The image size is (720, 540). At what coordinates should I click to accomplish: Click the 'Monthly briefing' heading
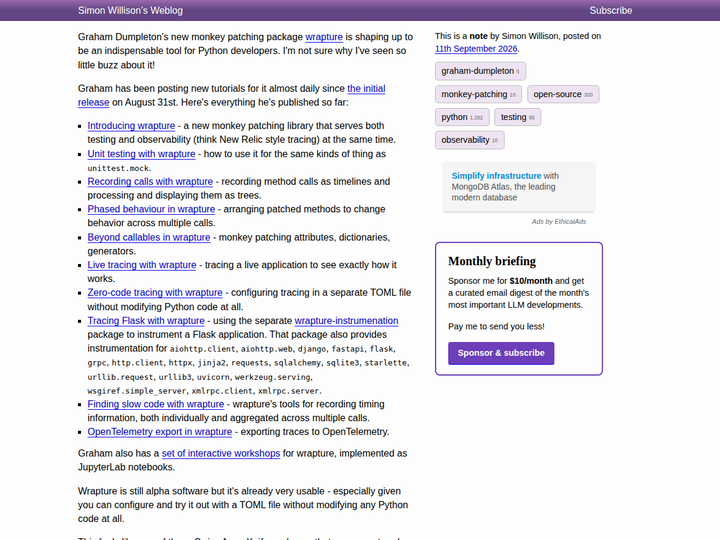tap(492, 261)
